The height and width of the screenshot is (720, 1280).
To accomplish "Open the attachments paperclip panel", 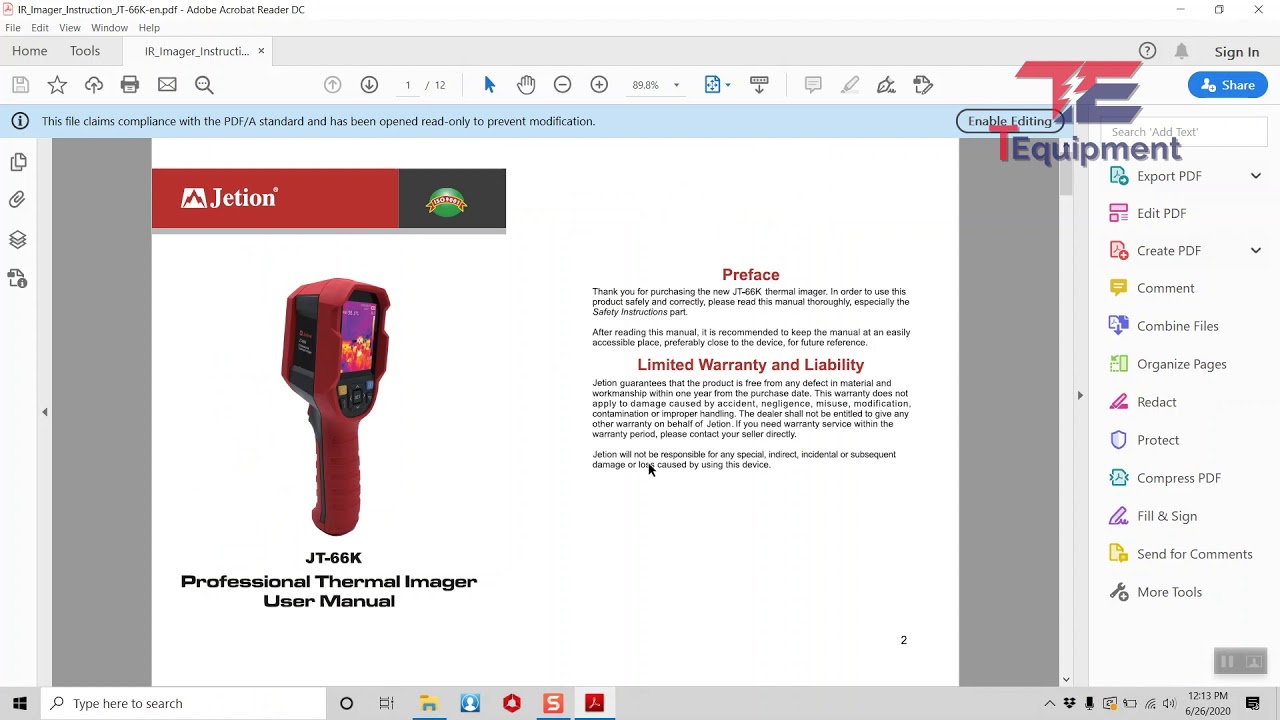I will [x=18, y=200].
